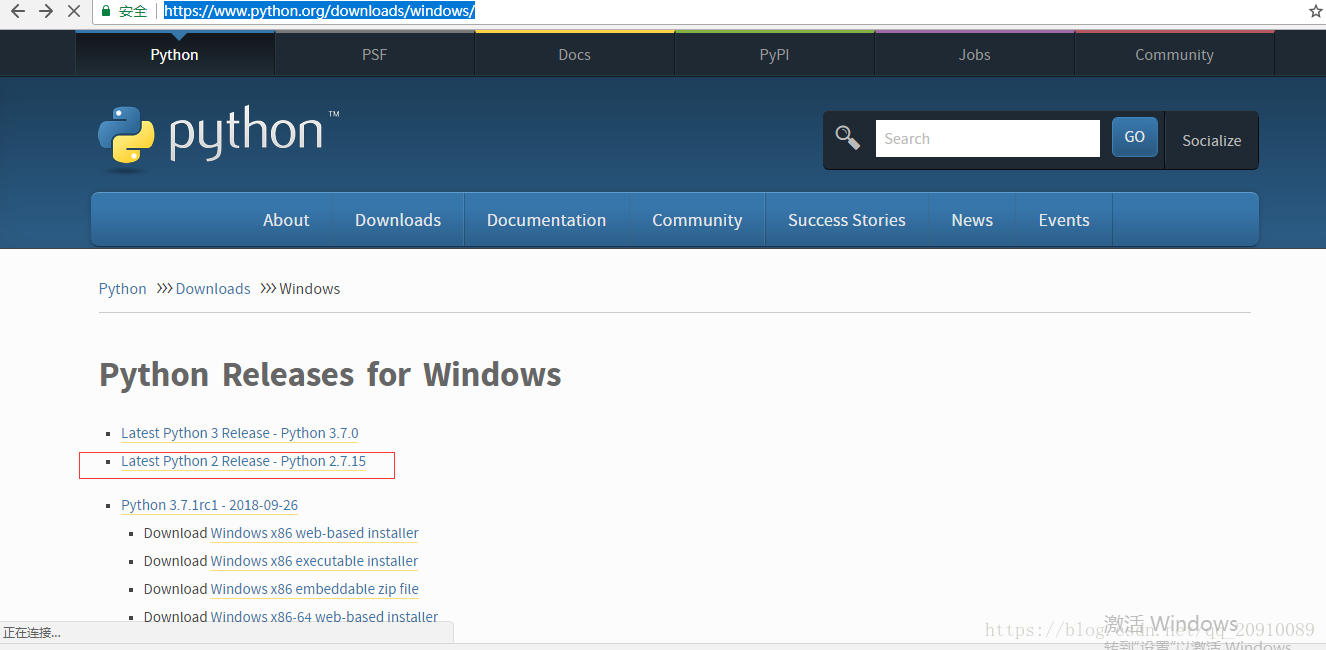Open the Downloads navigation menu
The width and height of the screenshot is (1326, 650).
coord(398,220)
